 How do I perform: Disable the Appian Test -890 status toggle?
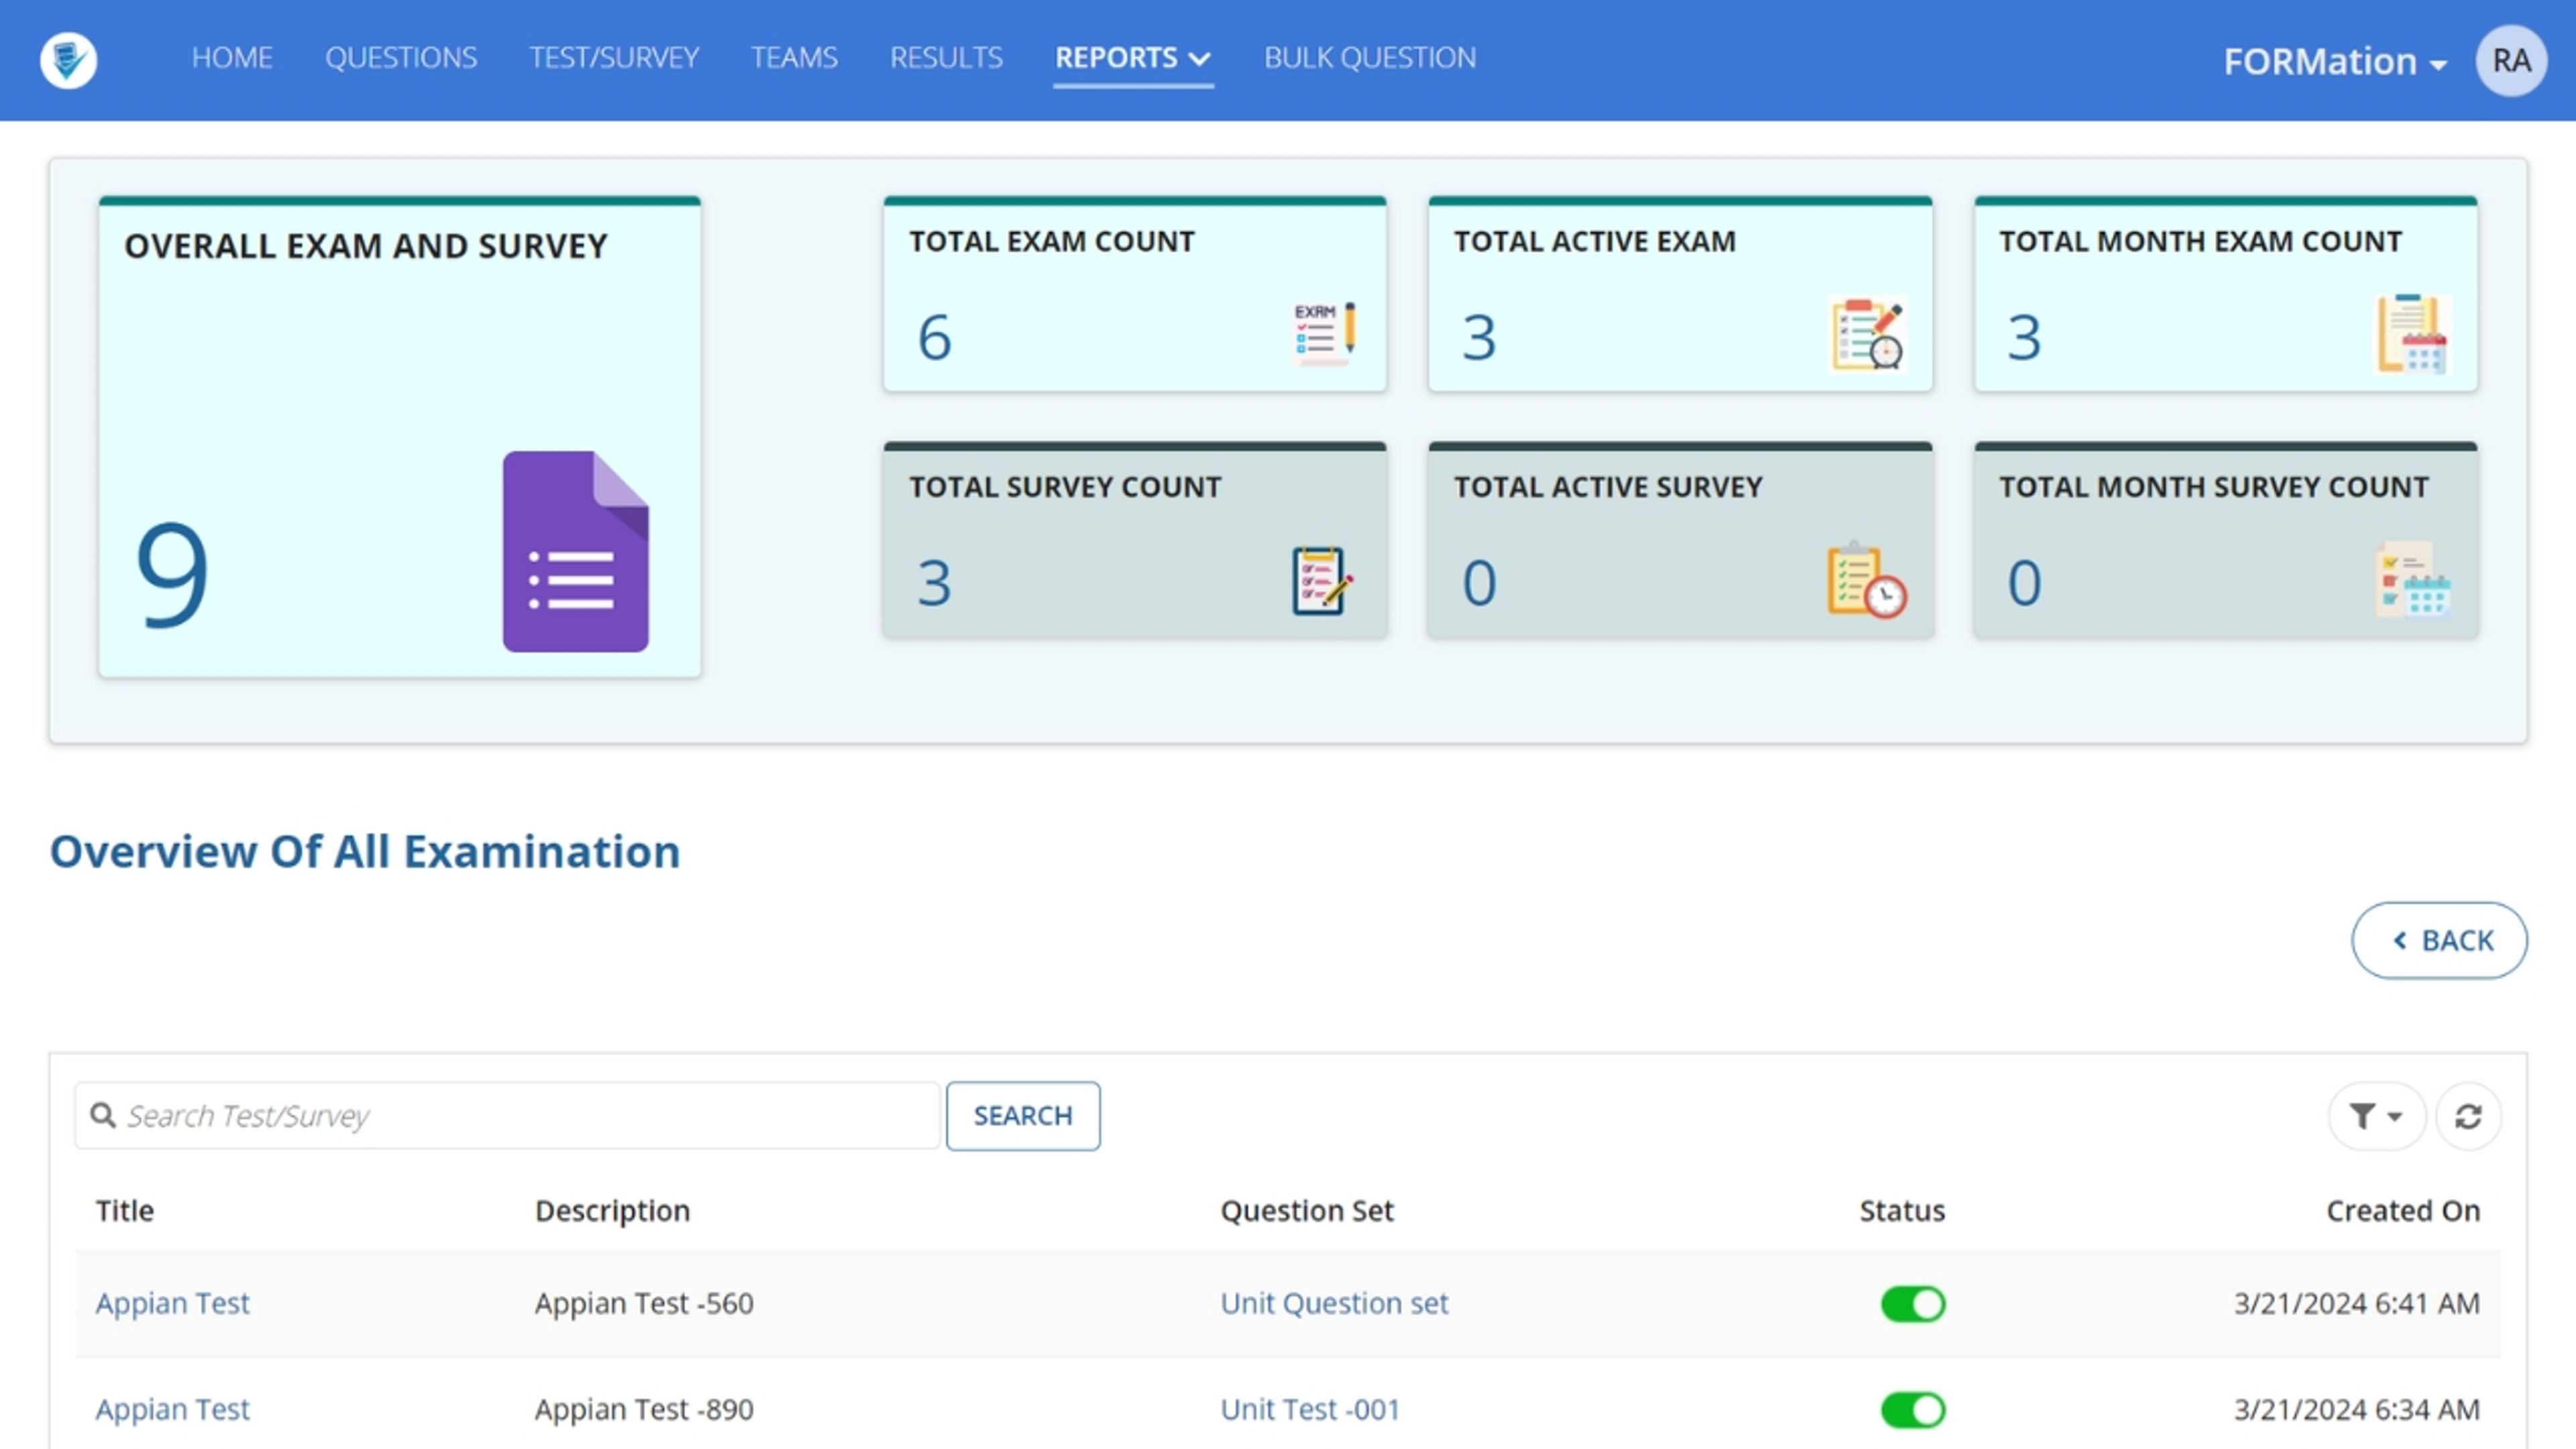click(x=1912, y=1410)
